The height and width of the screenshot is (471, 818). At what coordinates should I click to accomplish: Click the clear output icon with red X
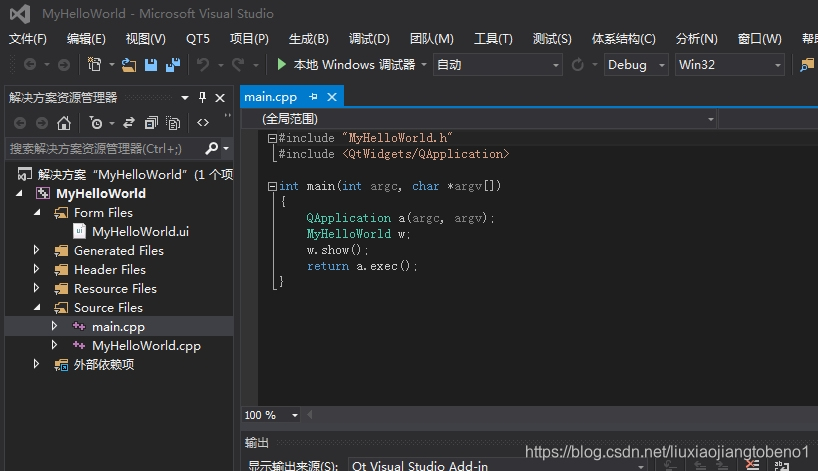point(752,465)
